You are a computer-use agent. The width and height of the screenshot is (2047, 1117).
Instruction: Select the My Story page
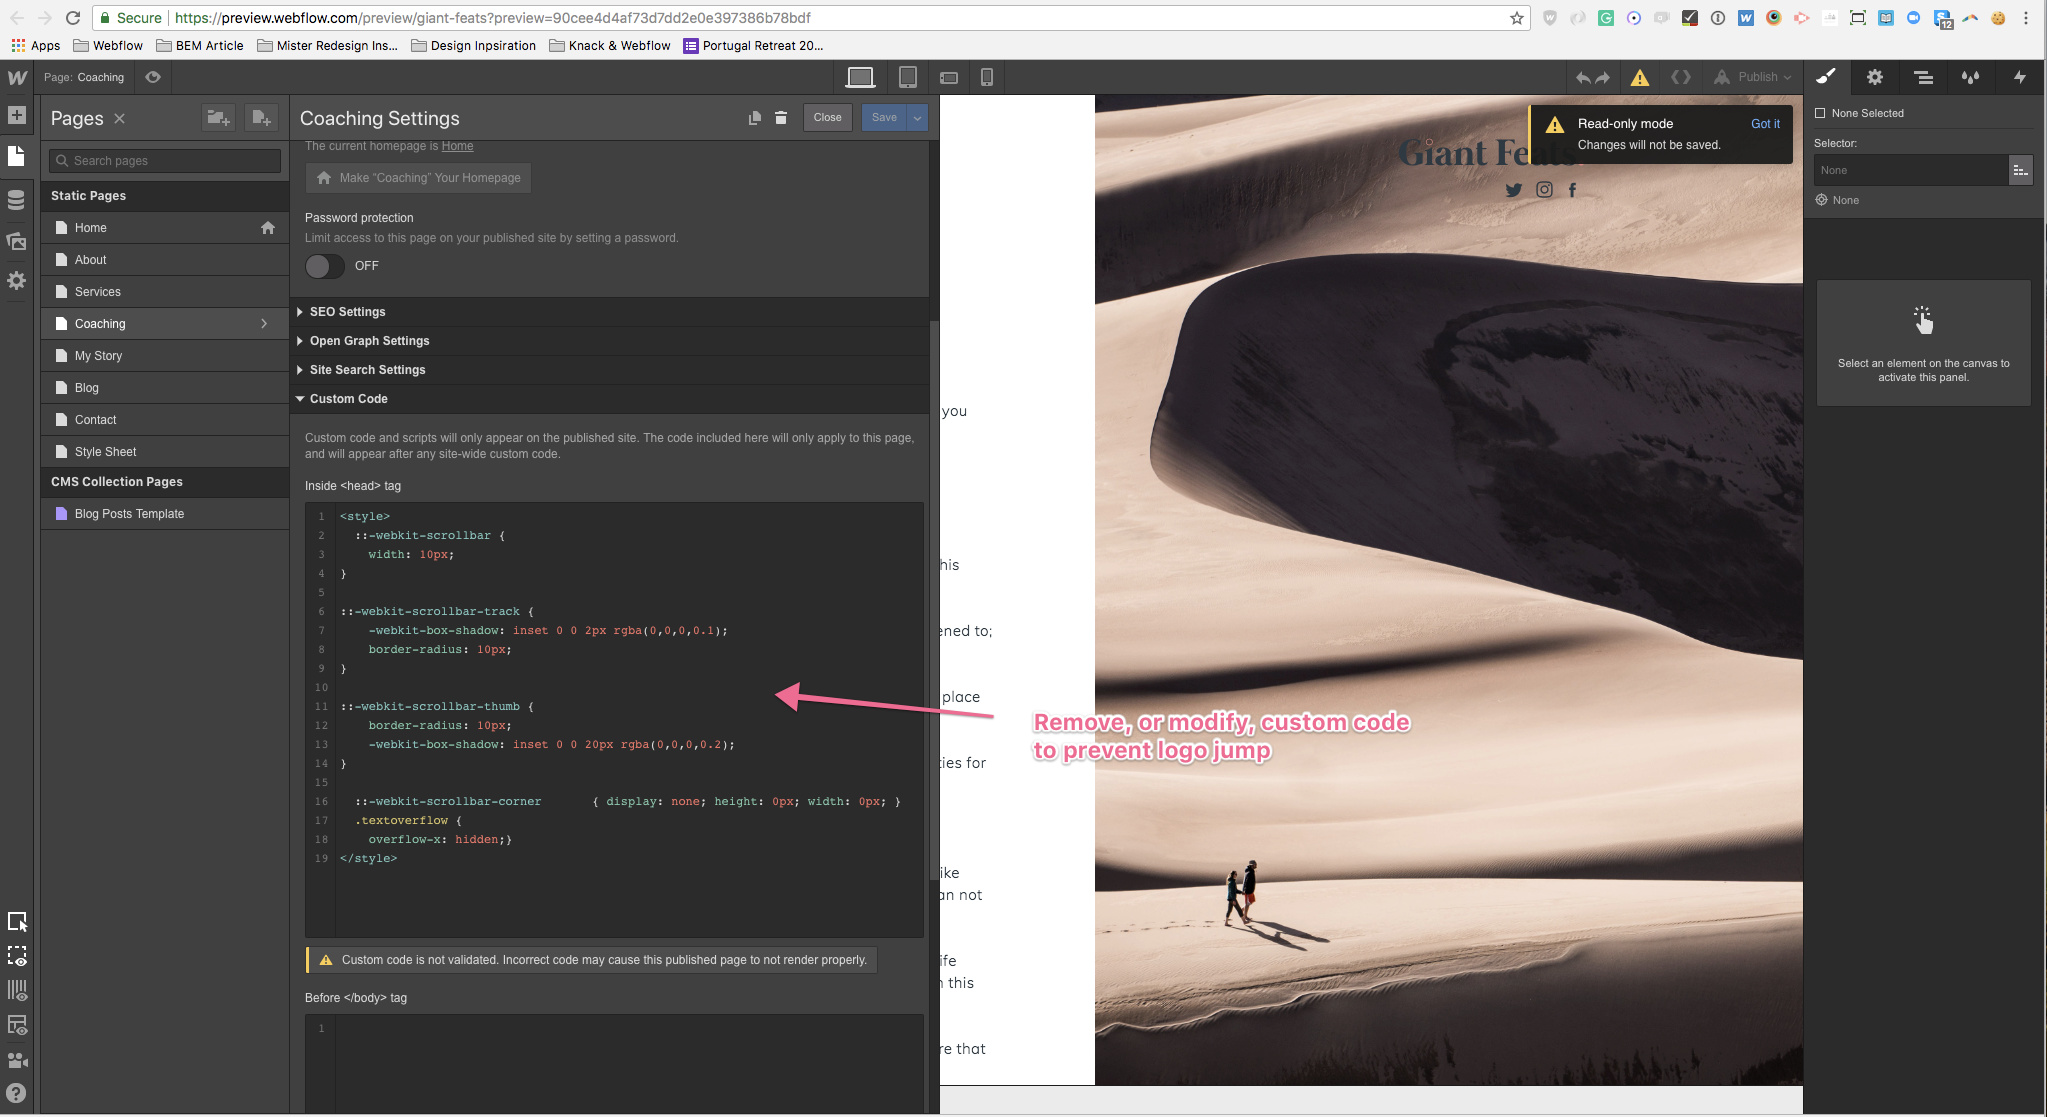[98, 356]
